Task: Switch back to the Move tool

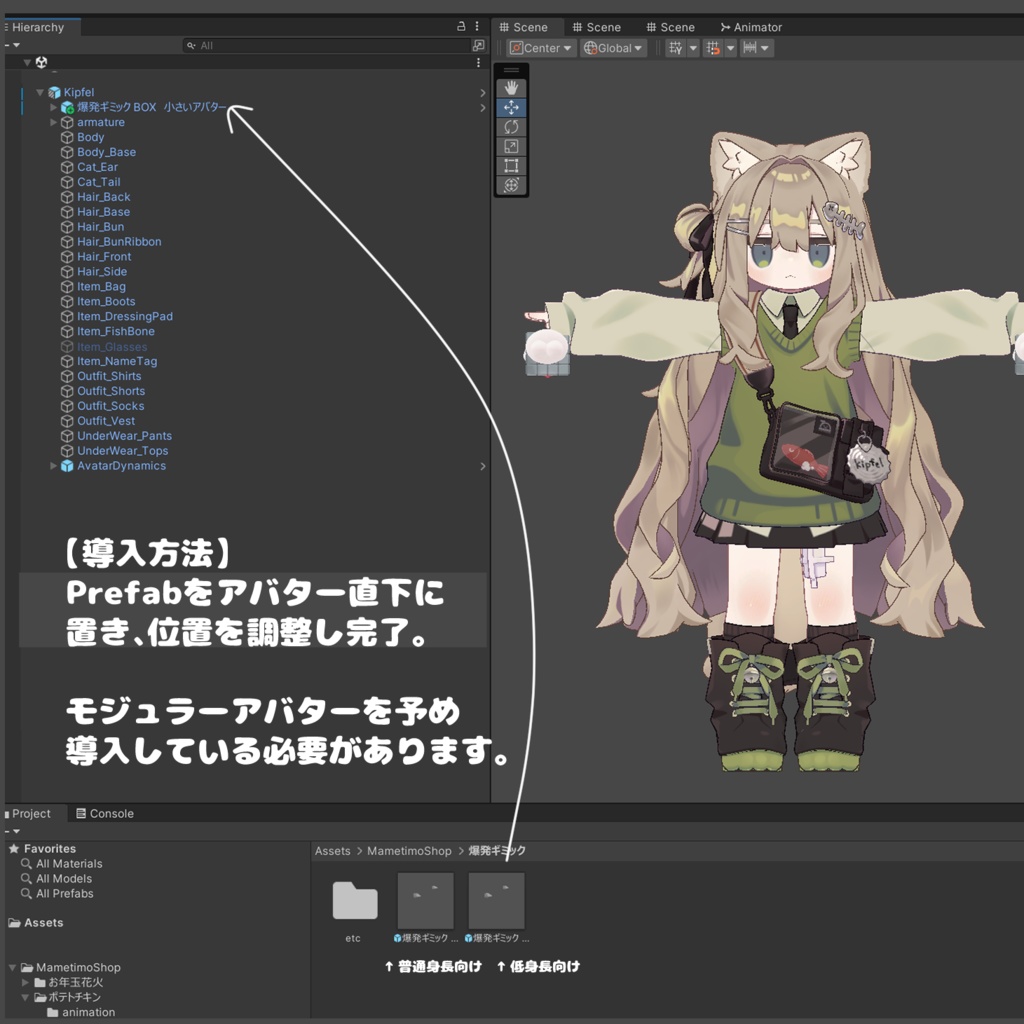Action: pyautogui.click(x=511, y=107)
